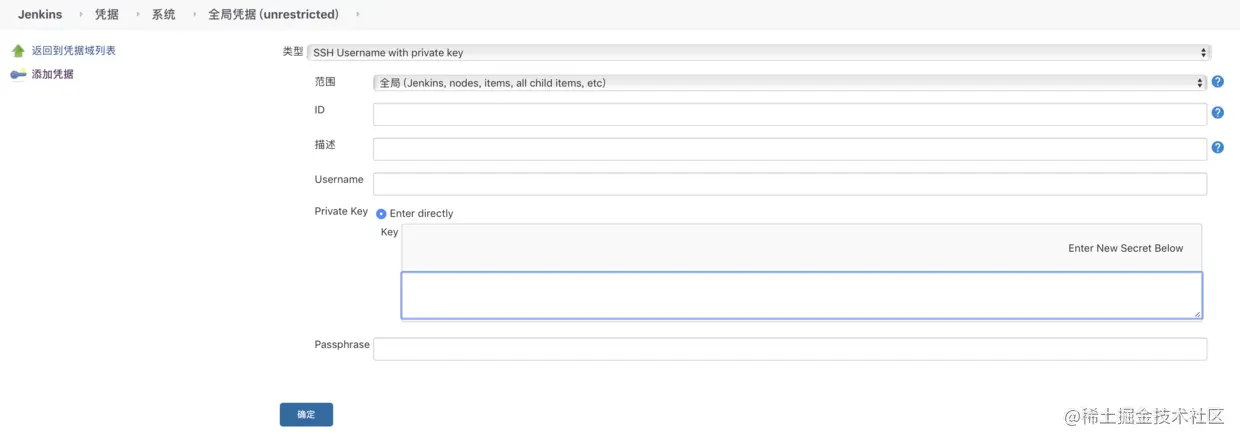Click the 确定 confirm button
The image size is (1240, 442).
pyautogui.click(x=306, y=415)
